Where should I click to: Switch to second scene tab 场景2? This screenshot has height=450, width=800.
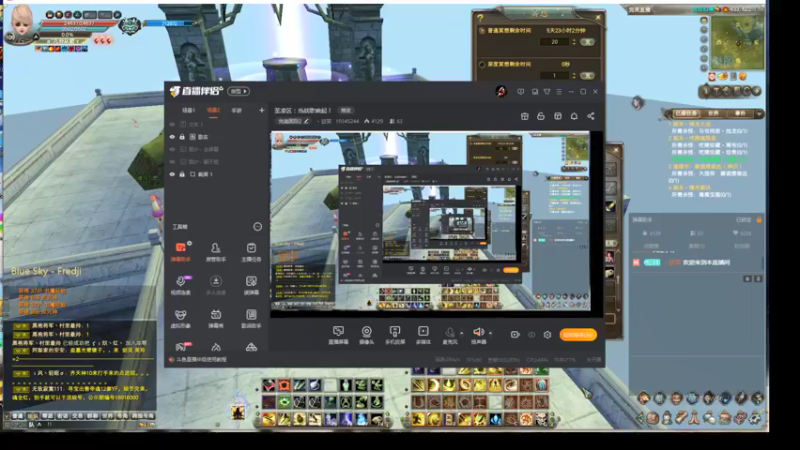pyautogui.click(x=213, y=110)
